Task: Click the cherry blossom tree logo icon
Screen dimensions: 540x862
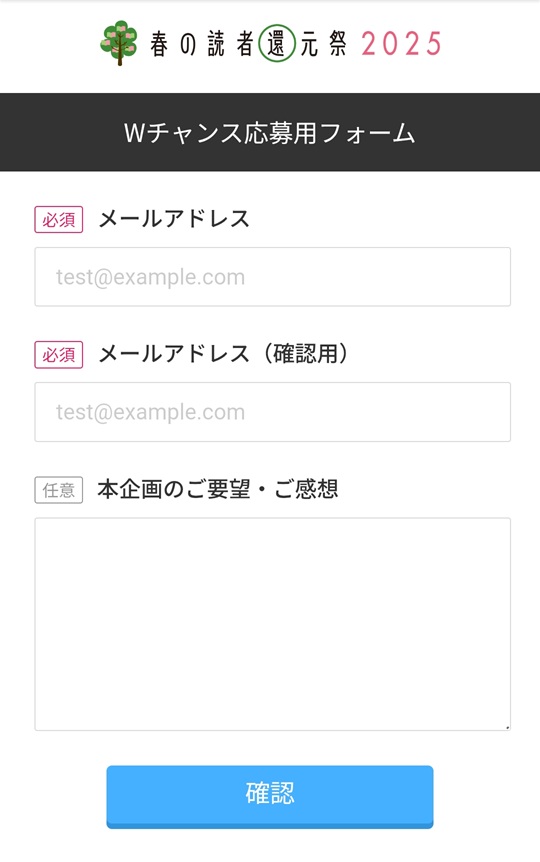Action: pos(119,43)
